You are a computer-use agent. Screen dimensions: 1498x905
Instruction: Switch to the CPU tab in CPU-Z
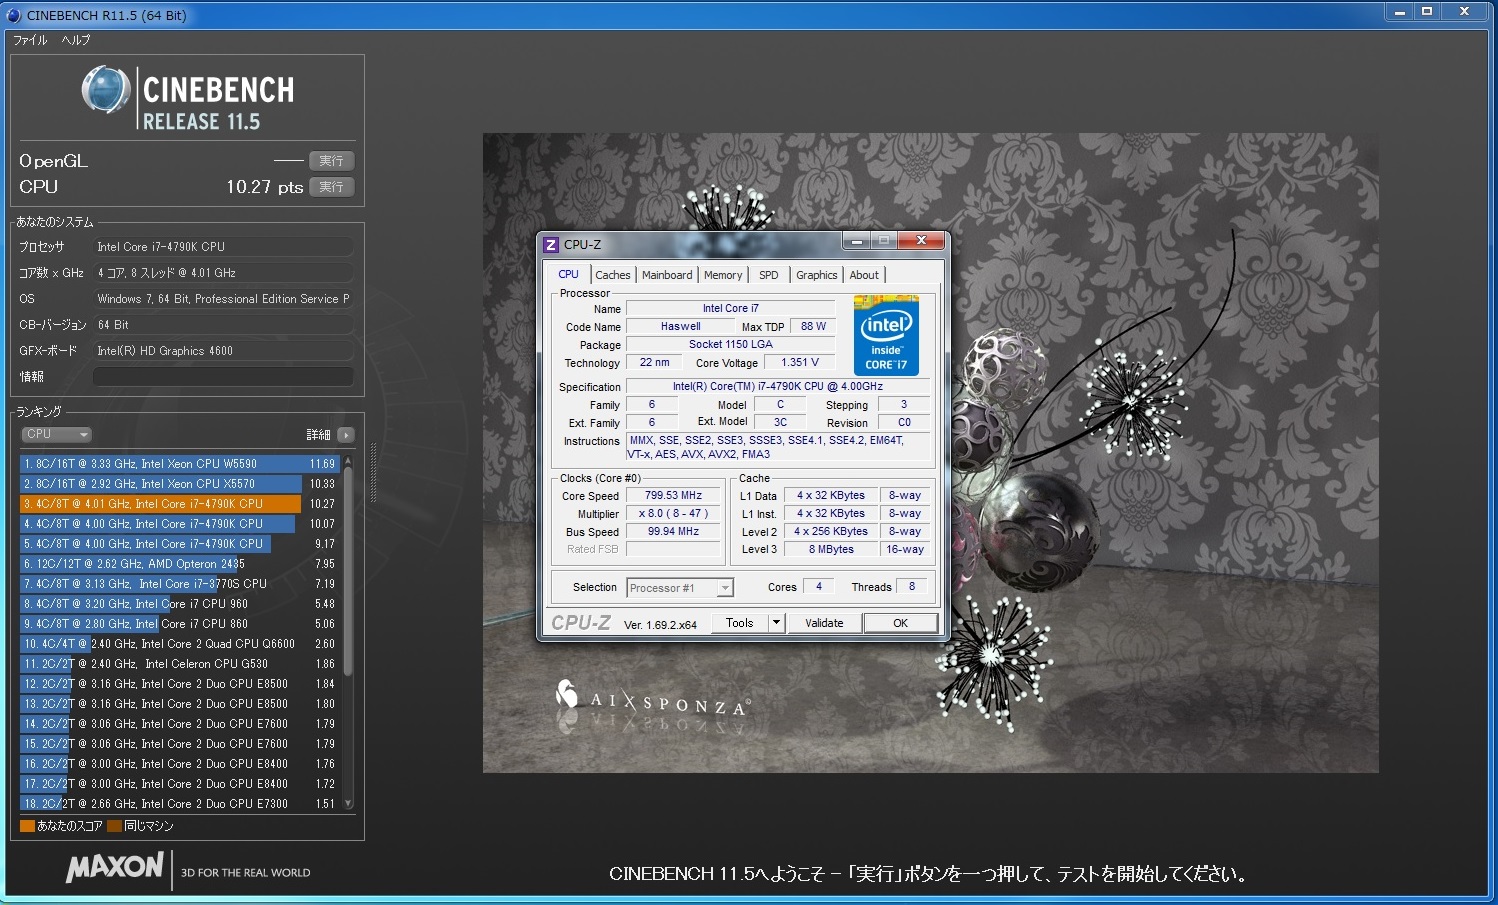(568, 274)
